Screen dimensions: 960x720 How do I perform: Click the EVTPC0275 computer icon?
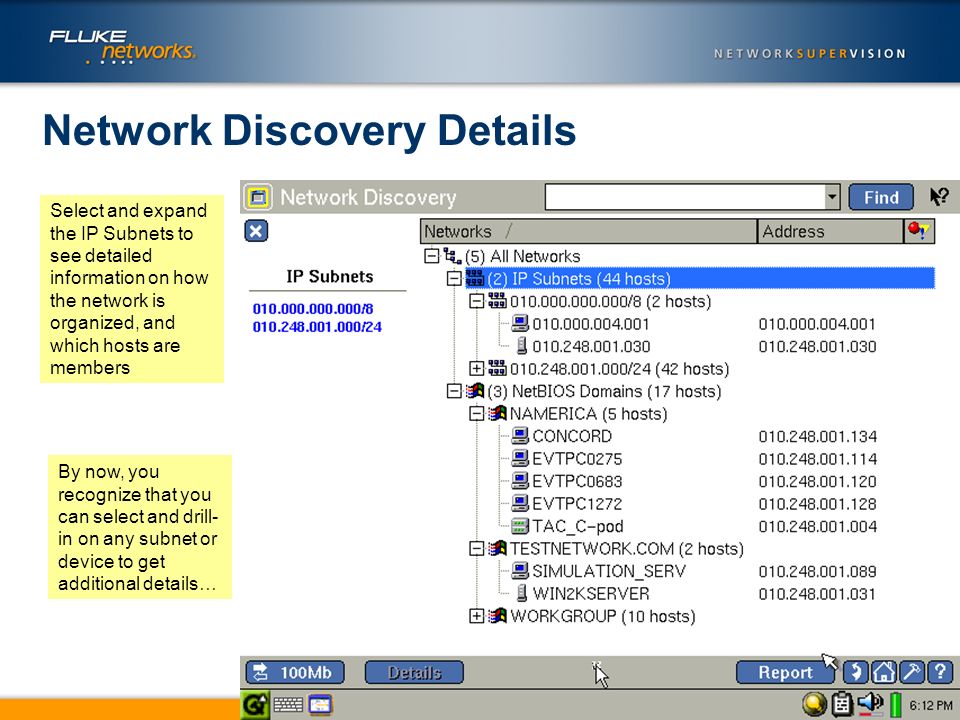[520, 459]
